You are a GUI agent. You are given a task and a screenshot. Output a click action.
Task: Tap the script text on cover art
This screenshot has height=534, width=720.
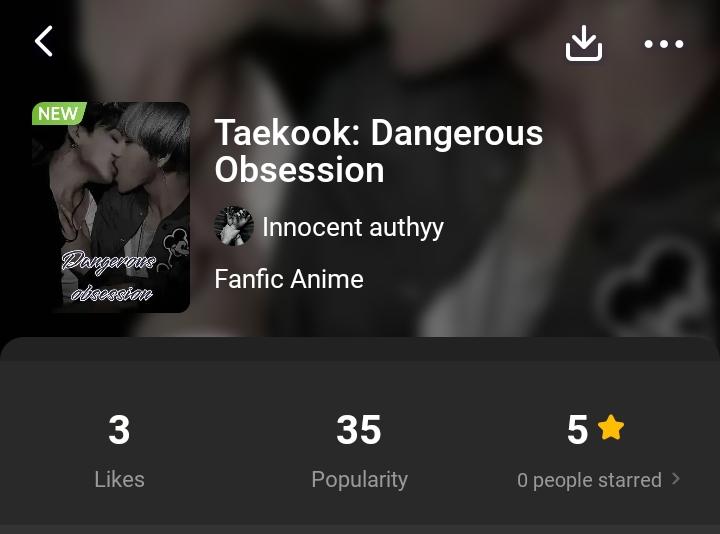108,275
